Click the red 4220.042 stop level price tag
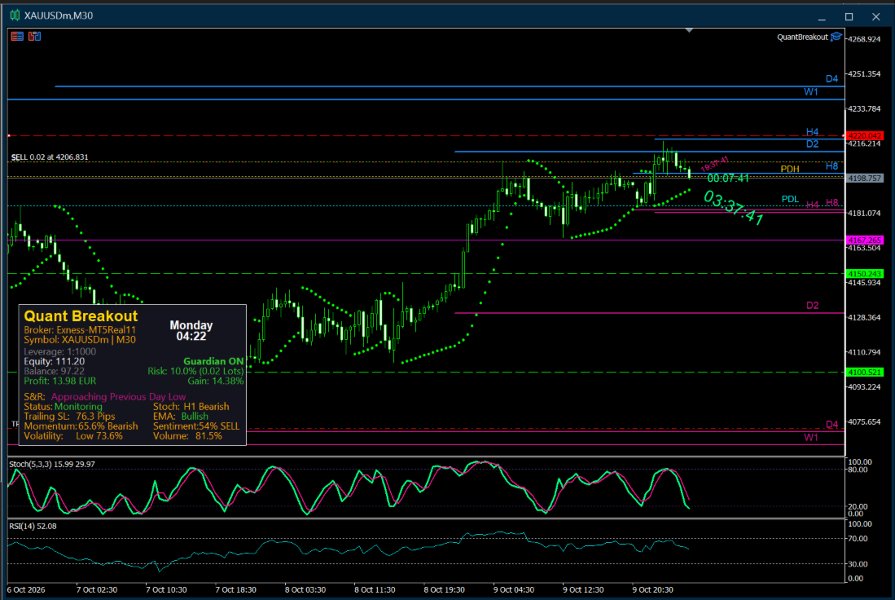This screenshot has height=600, width=895. (x=865, y=136)
